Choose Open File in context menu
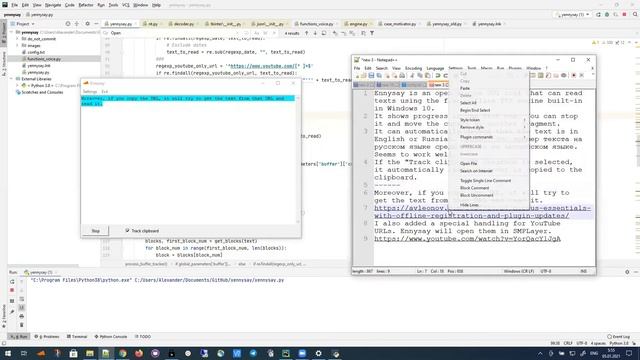640x360 pixels. click(468, 164)
